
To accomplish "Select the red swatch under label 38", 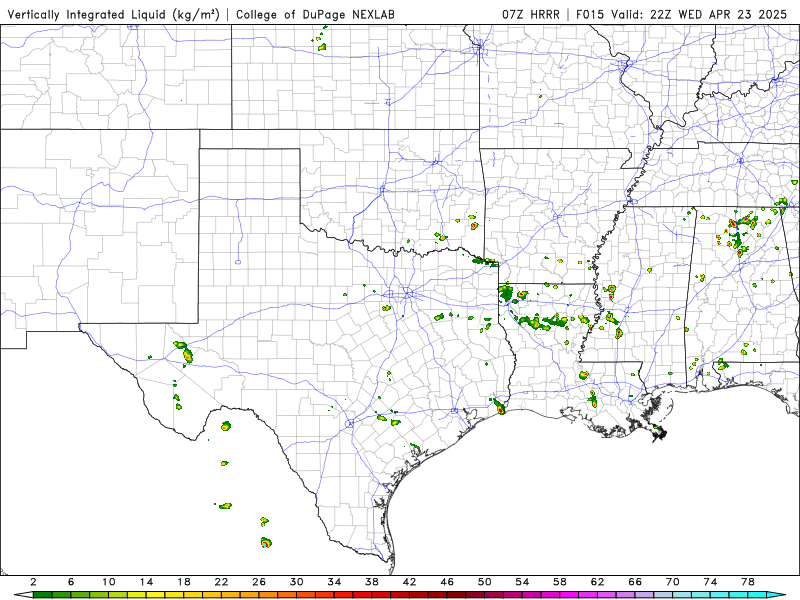I will [x=381, y=595].
